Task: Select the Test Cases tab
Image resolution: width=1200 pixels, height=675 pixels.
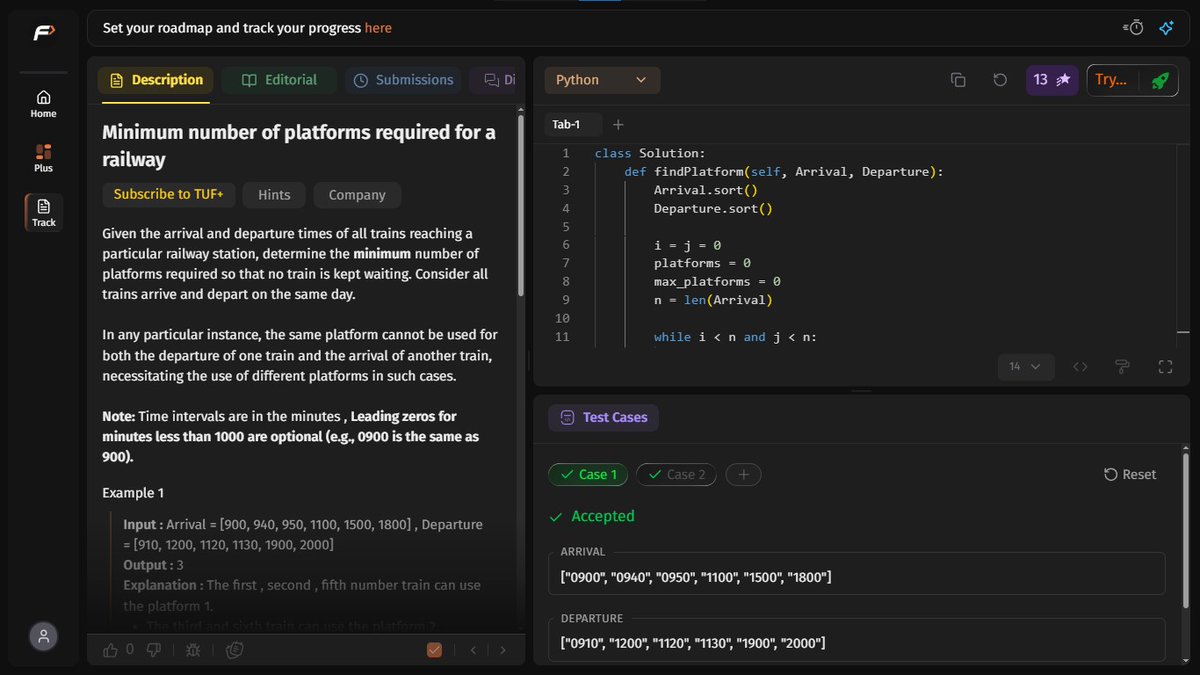Action: click(x=603, y=417)
